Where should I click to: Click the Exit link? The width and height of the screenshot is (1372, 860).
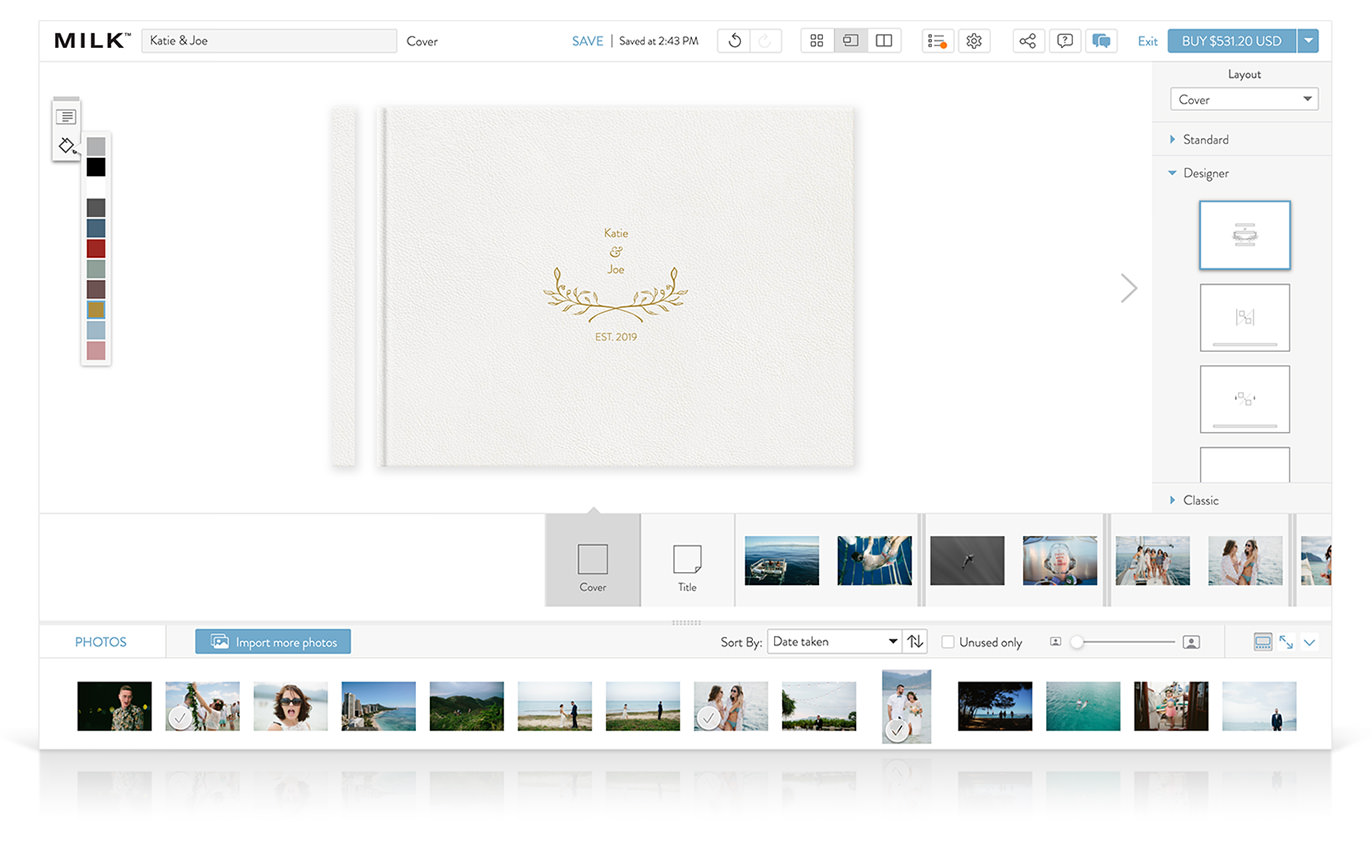point(1148,41)
